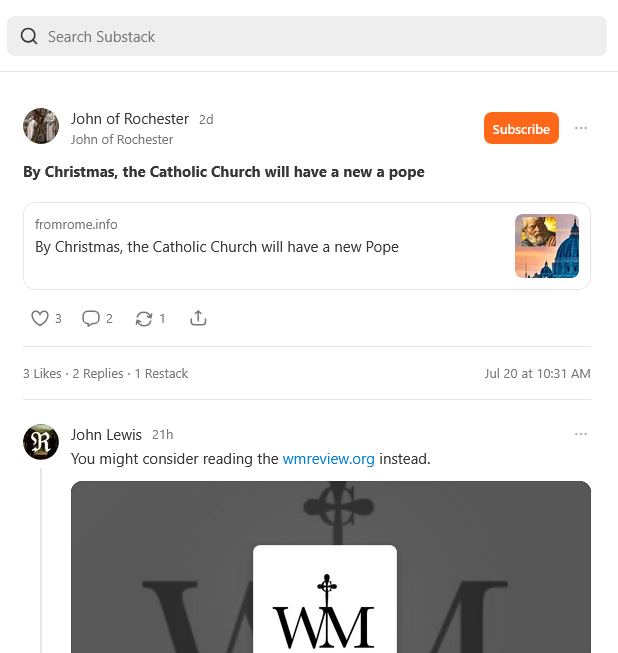Like the post with the heart icon
The height and width of the screenshot is (653, 618).
coord(40,318)
